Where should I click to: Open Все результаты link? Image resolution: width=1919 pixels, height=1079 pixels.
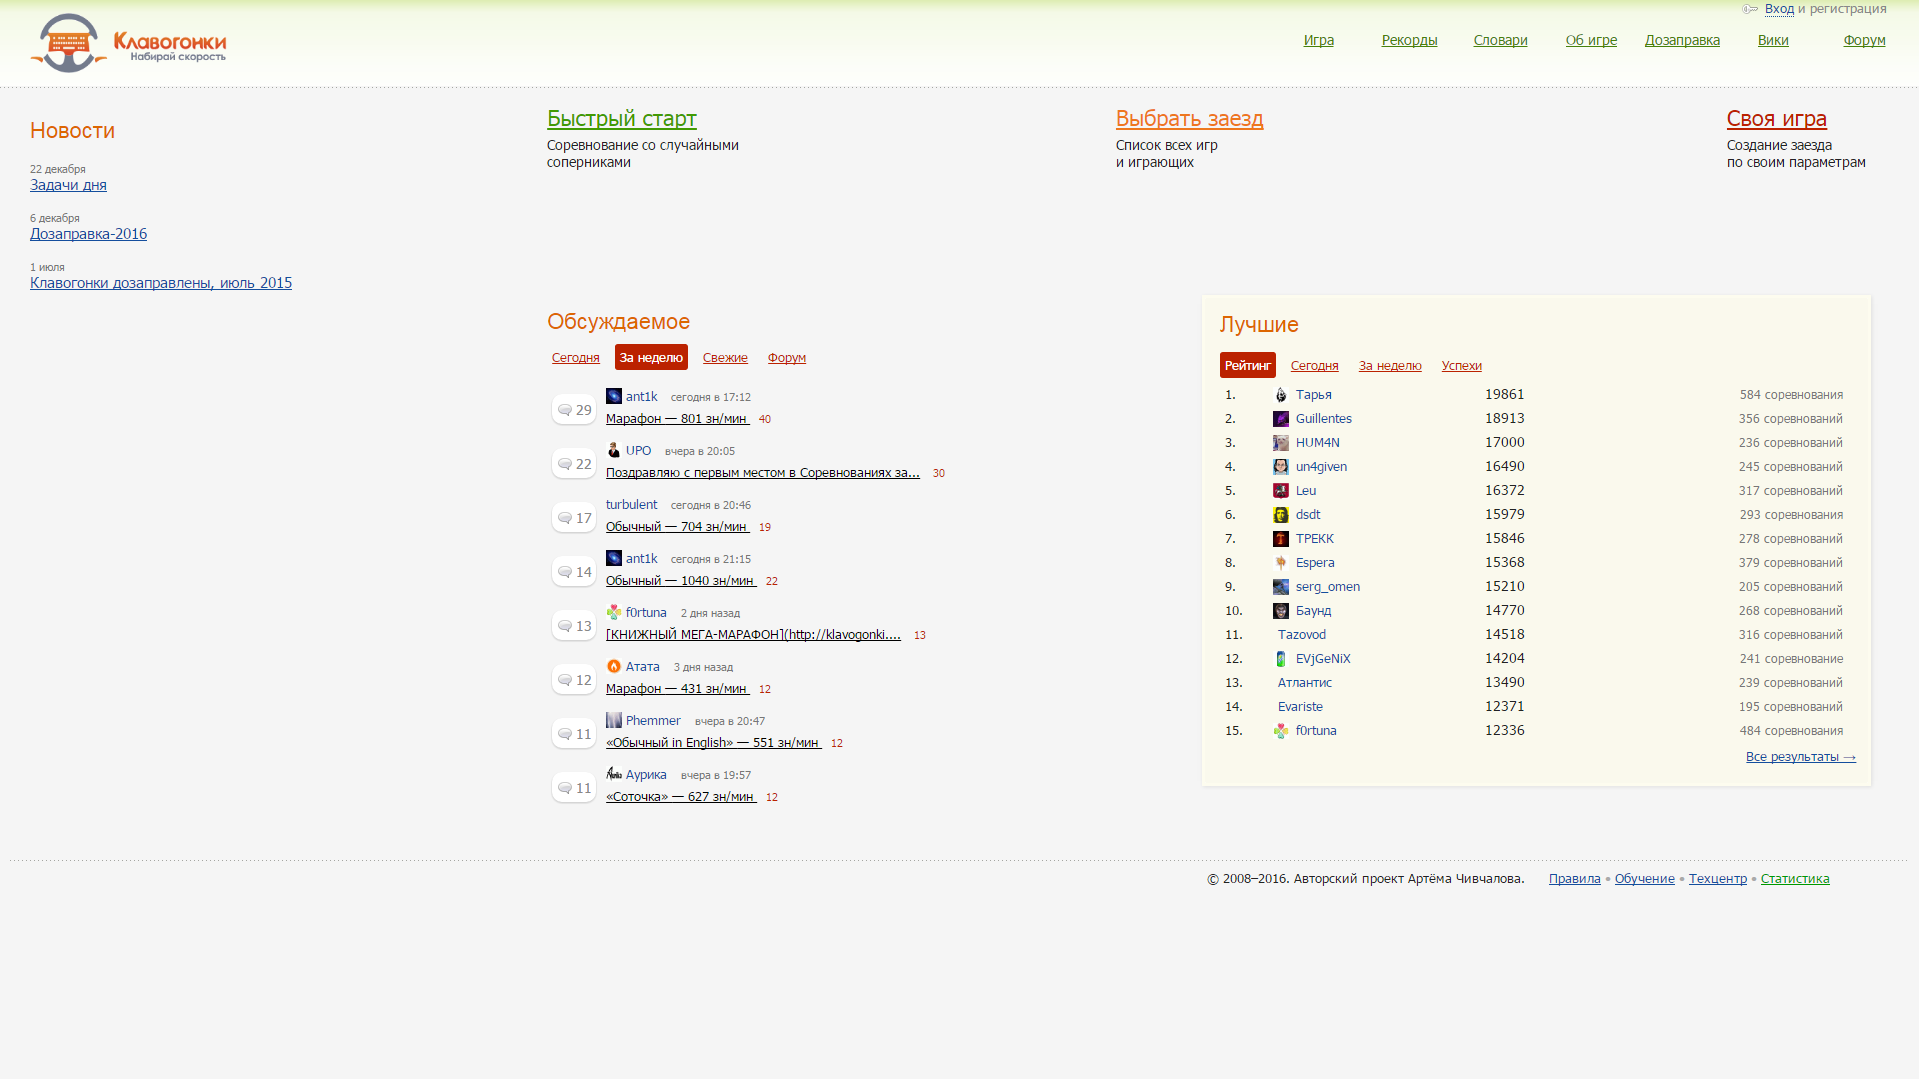[x=1800, y=757]
